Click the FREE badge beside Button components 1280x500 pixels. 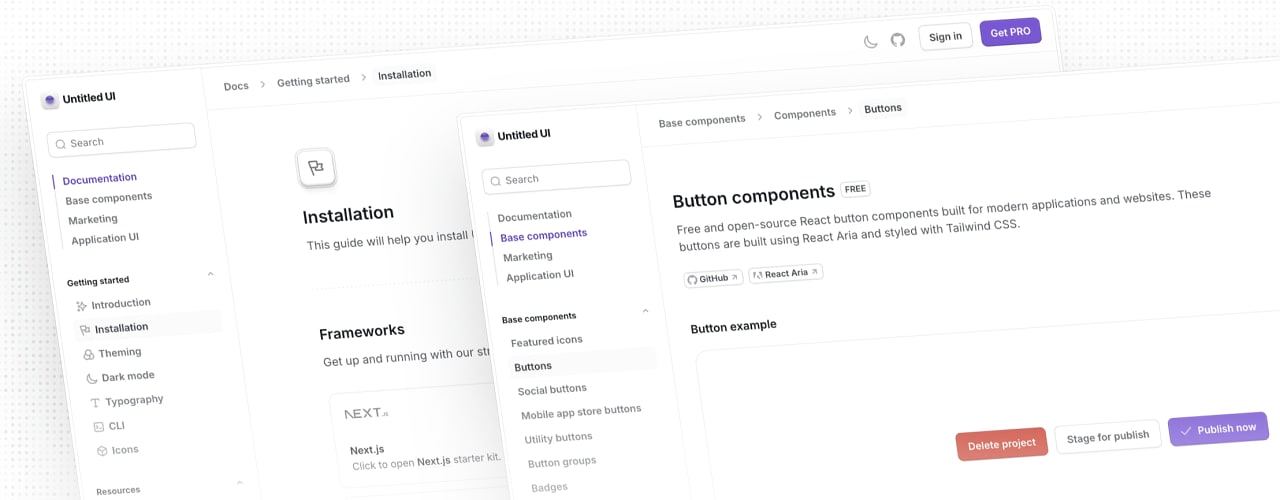[x=855, y=188]
